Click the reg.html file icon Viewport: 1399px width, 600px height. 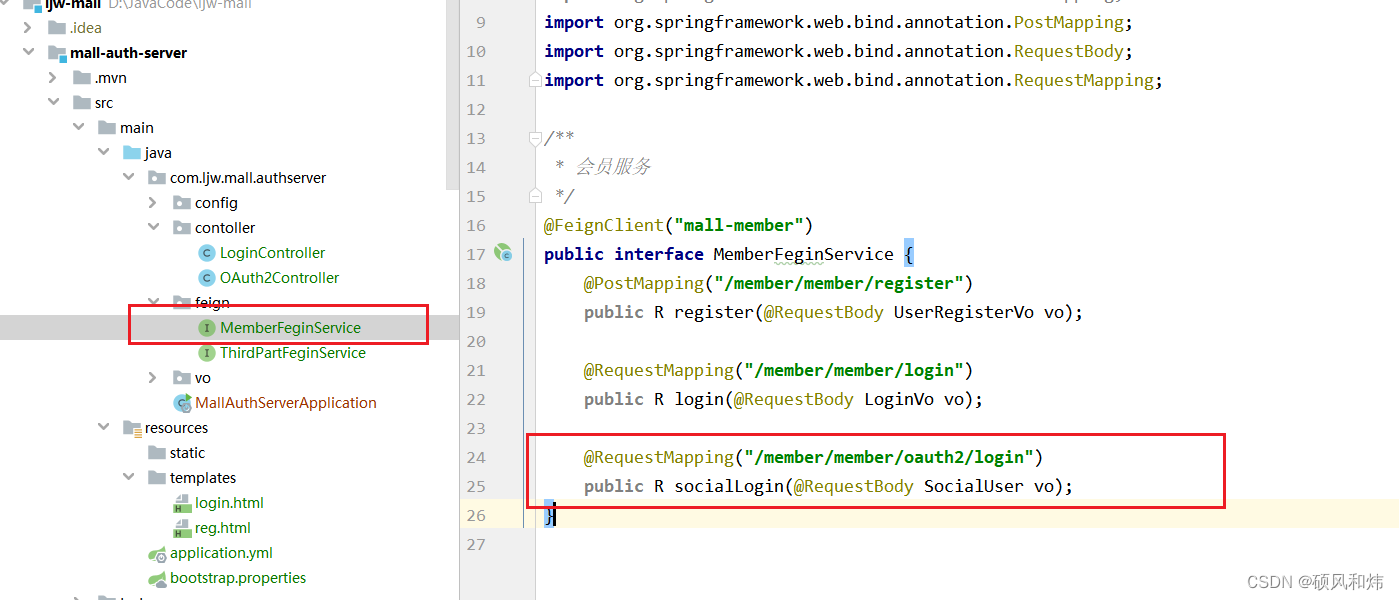(x=182, y=528)
